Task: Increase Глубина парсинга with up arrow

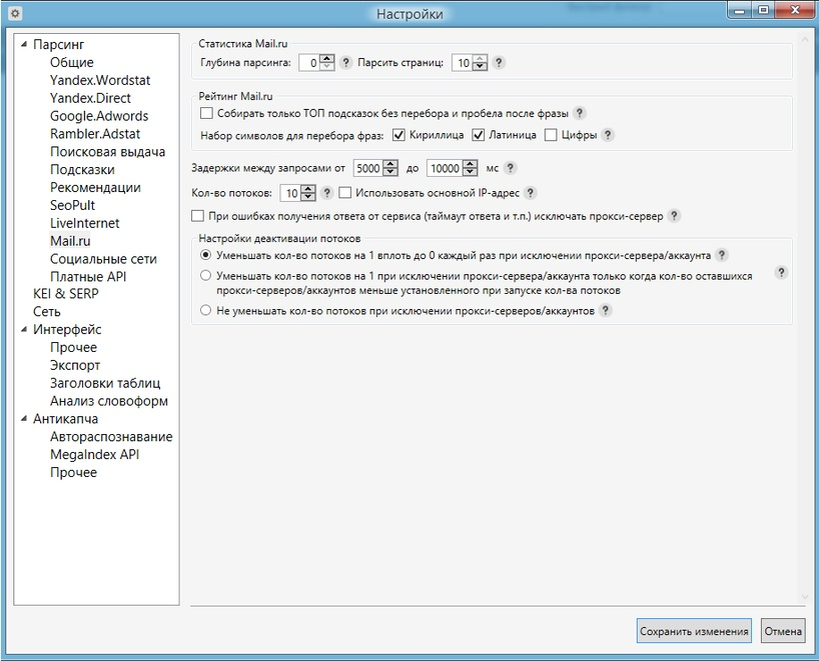Action: (x=326, y=59)
